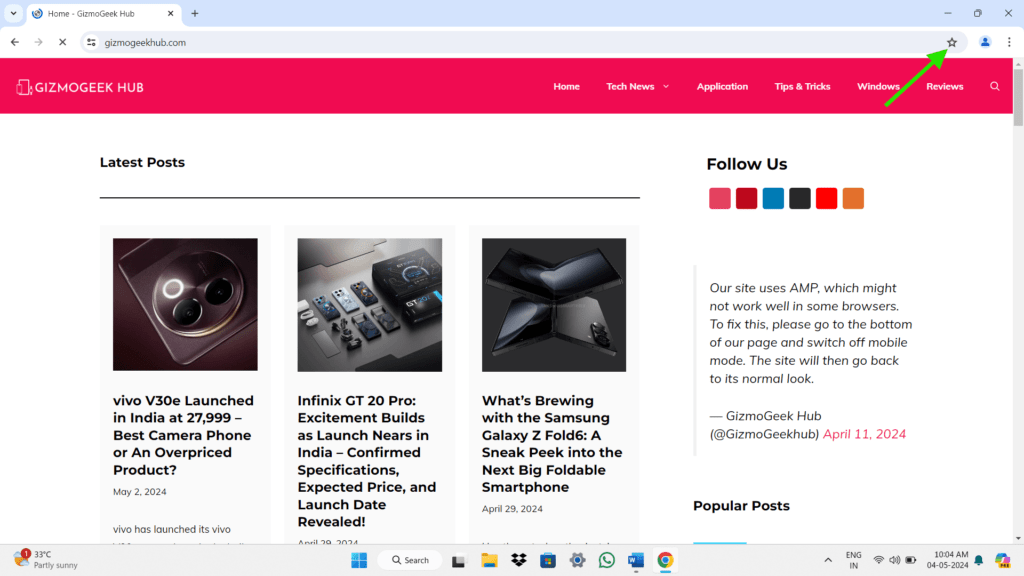Open the vivo V30e Launched in India article
The height and width of the screenshot is (576, 1024).
click(x=184, y=435)
